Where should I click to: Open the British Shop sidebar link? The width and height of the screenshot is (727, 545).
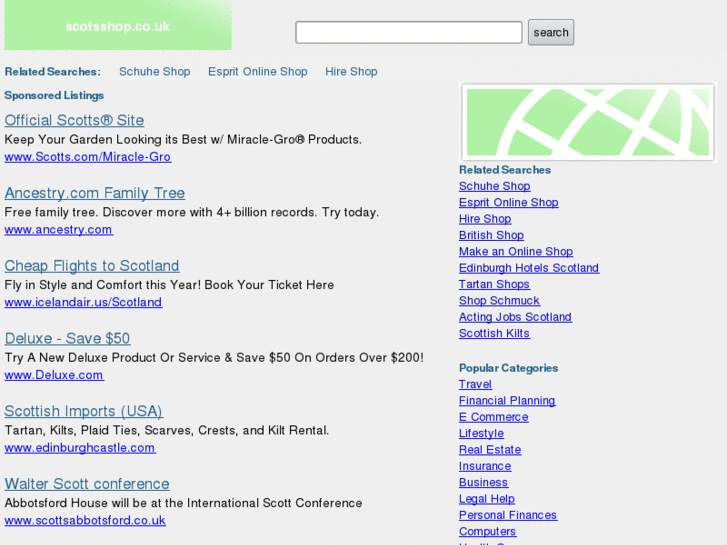point(491,235)
